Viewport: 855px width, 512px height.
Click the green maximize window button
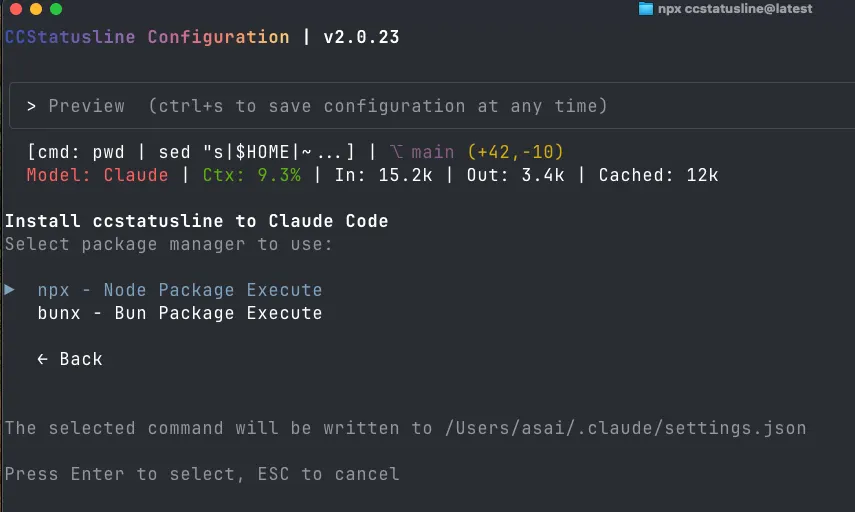point(56,9)
